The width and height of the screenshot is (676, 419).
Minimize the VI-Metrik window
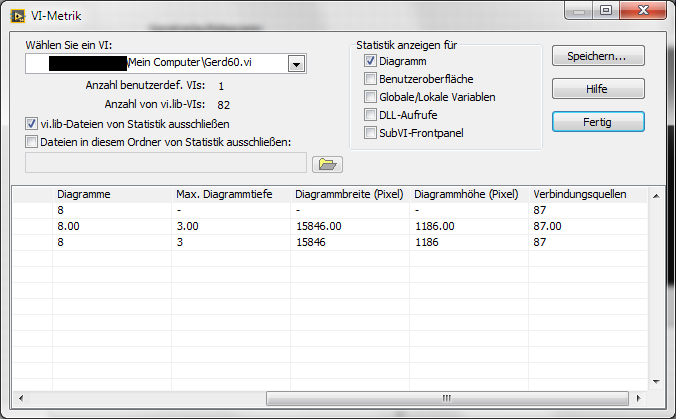click(x=579, y=11)
